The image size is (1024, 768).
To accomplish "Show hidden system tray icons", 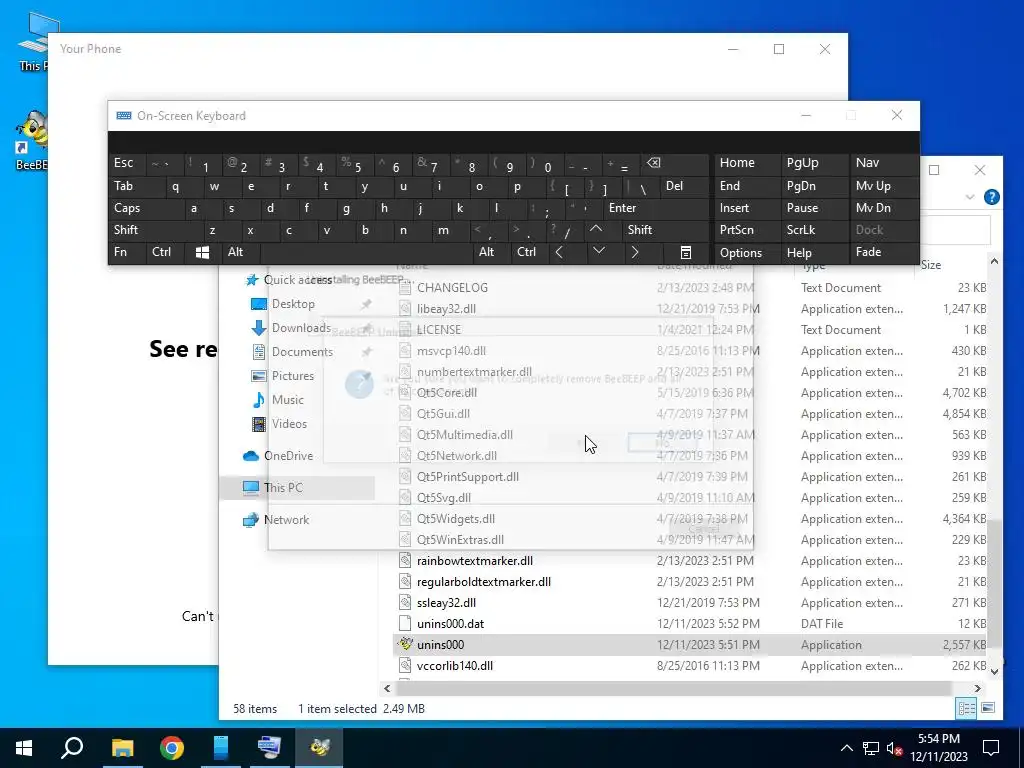I will pyautogui.click(x=846, y=748).
